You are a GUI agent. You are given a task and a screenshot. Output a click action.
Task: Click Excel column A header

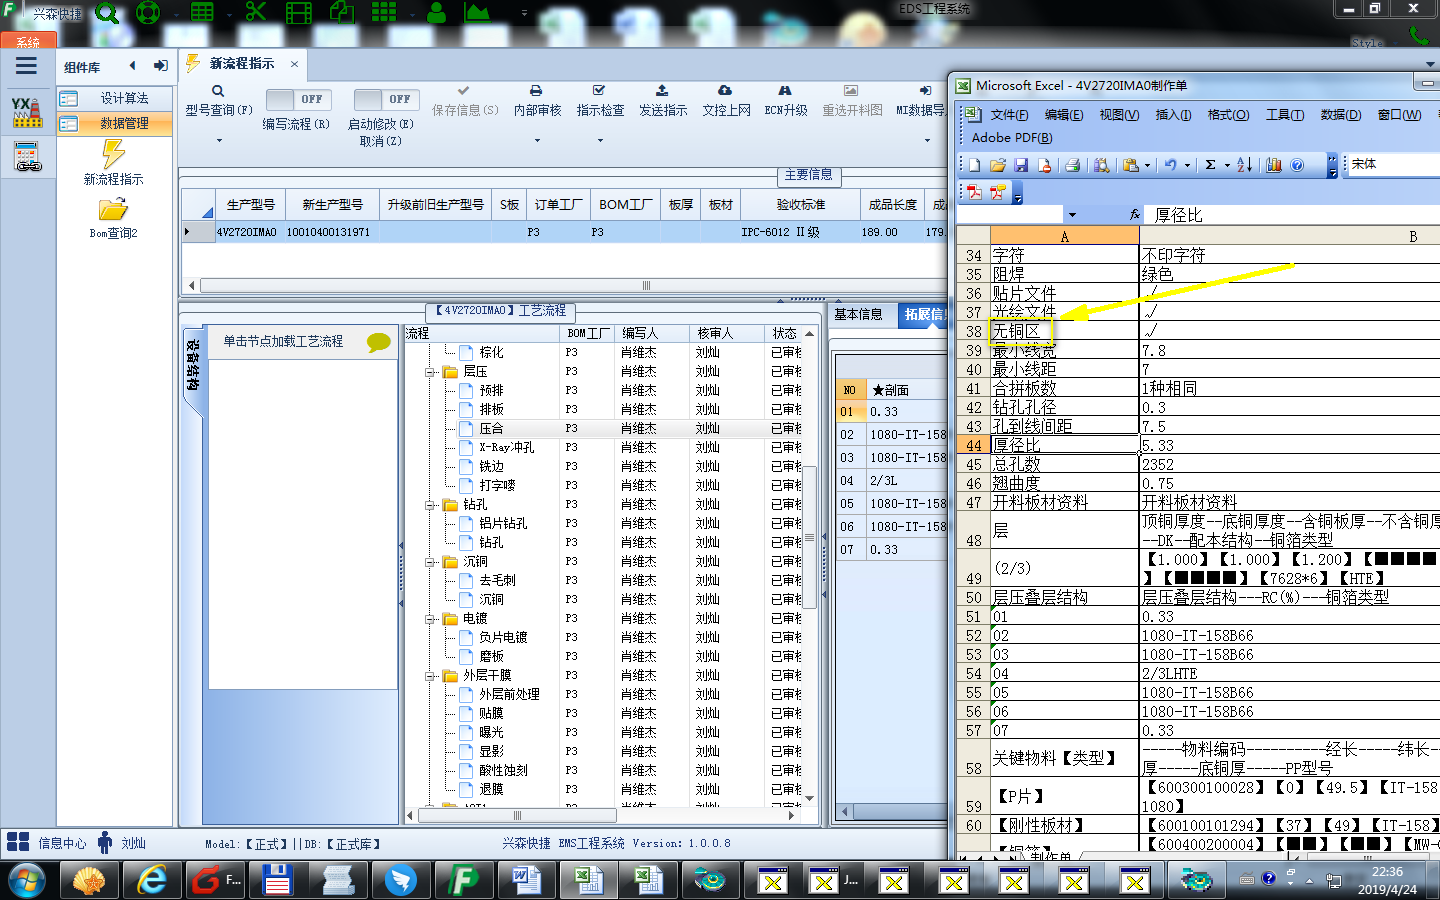pos(1064,236)
